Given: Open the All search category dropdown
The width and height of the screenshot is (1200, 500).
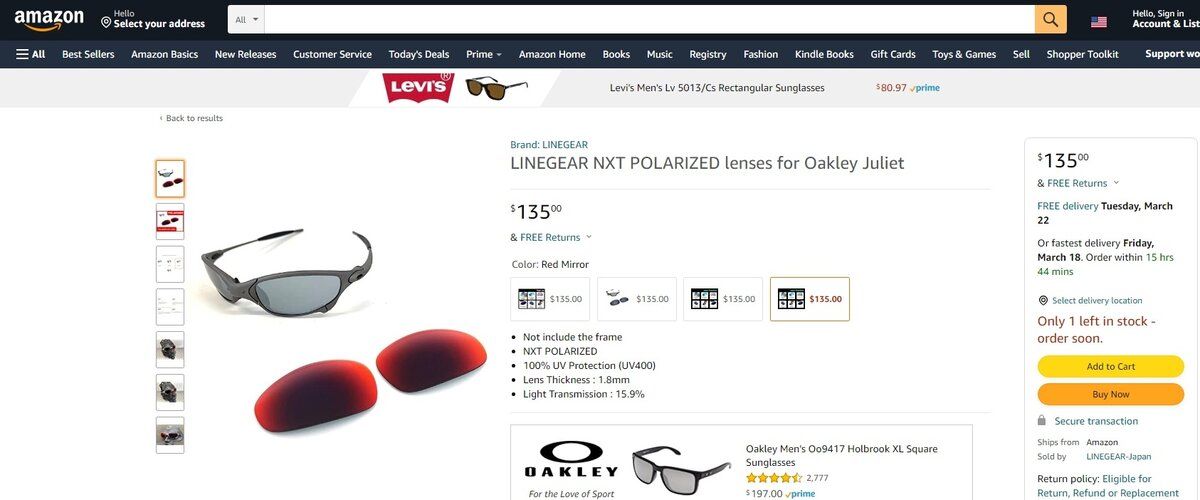Looking at the screenshot, I should click(247, 19).
